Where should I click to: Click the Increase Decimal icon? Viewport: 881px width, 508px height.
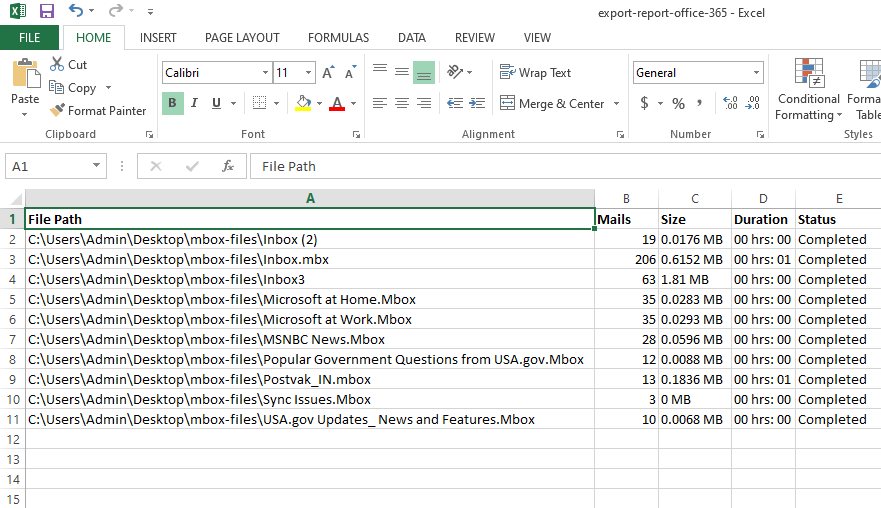[730, 103]
